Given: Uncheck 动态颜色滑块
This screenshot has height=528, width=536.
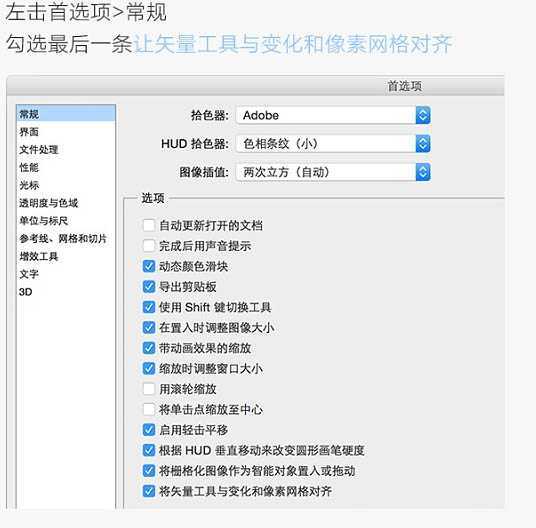Looking at the screenshot, I should click(x=149, y=266).
